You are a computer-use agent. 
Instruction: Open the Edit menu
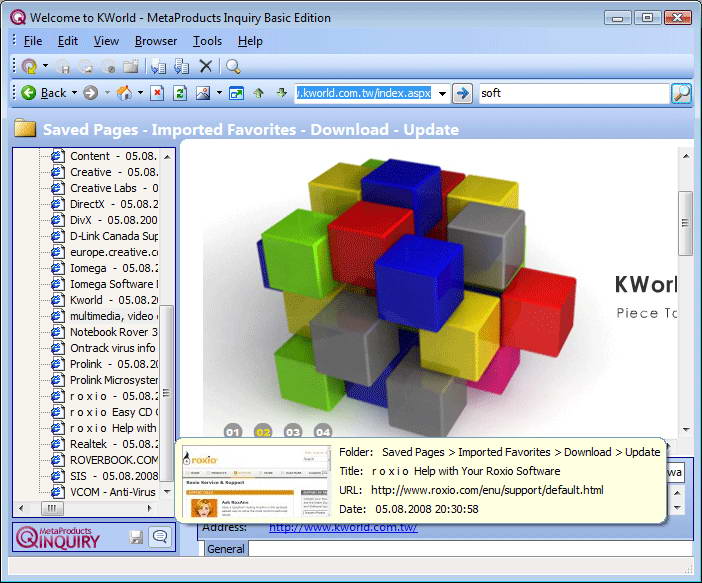68,41
